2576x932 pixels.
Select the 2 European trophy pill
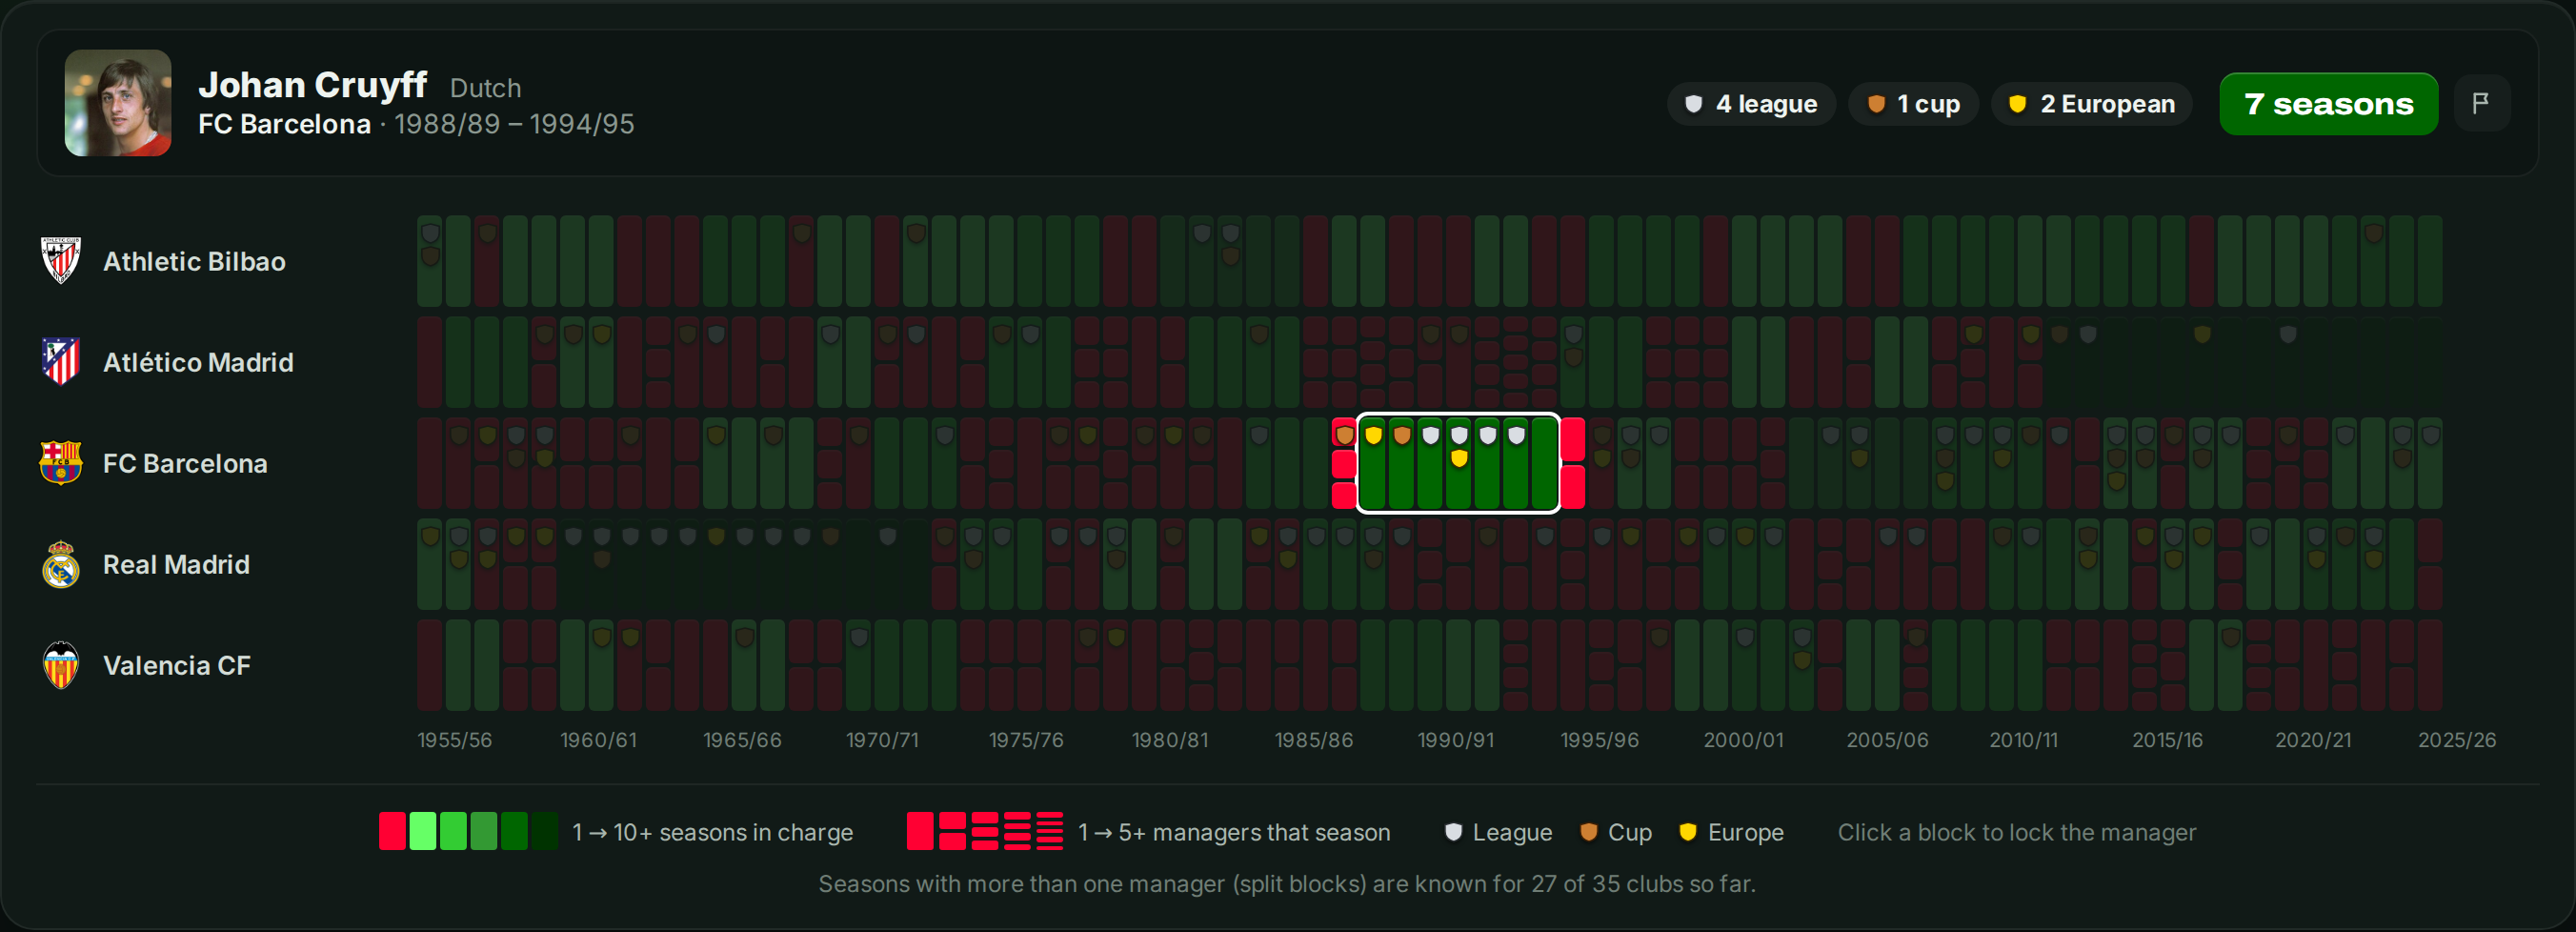pyautogui.click(x=2092, y=104)
